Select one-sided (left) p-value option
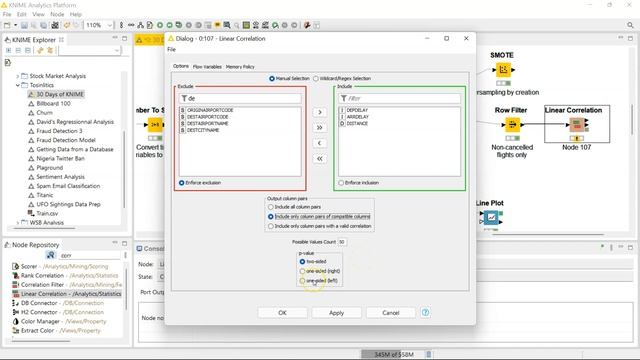This screenshot has width=640, height=360. 302,281
